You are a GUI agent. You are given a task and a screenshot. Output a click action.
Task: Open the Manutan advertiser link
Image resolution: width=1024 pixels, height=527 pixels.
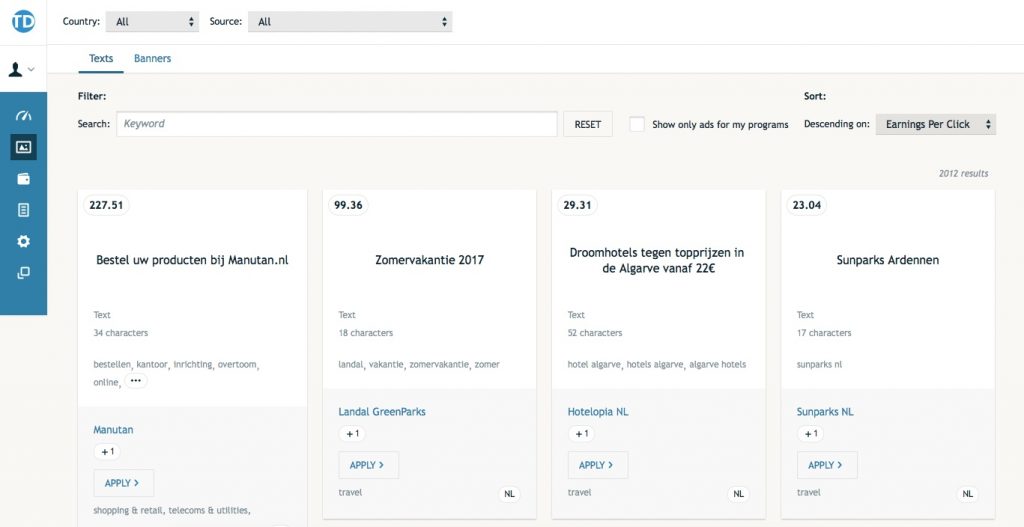[113, 430]
